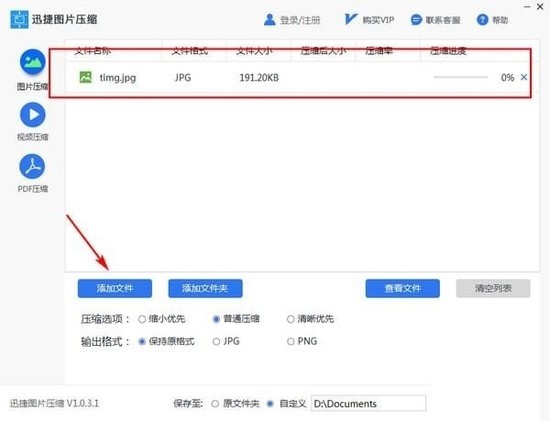This screenshot has width=550, height=421.
Task: Switch to 视频压缩 video compression icon
Action: [33, 115]
